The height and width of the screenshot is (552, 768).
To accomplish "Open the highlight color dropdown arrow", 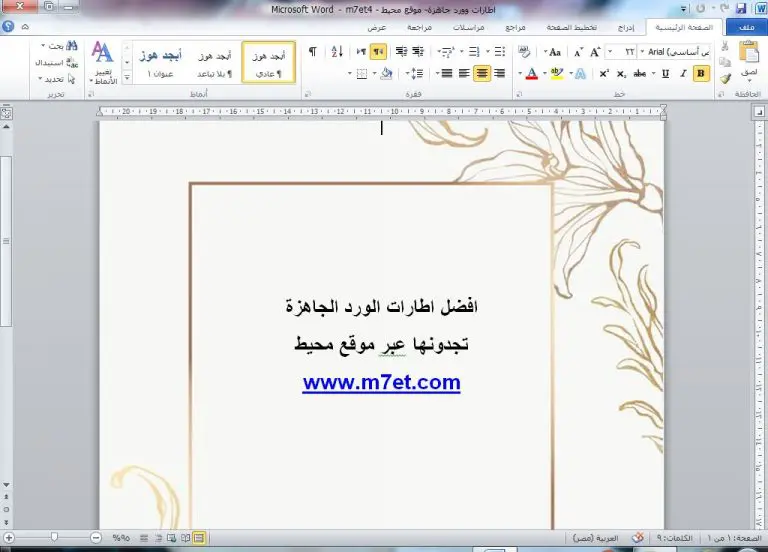I will (x=545, y=73).
